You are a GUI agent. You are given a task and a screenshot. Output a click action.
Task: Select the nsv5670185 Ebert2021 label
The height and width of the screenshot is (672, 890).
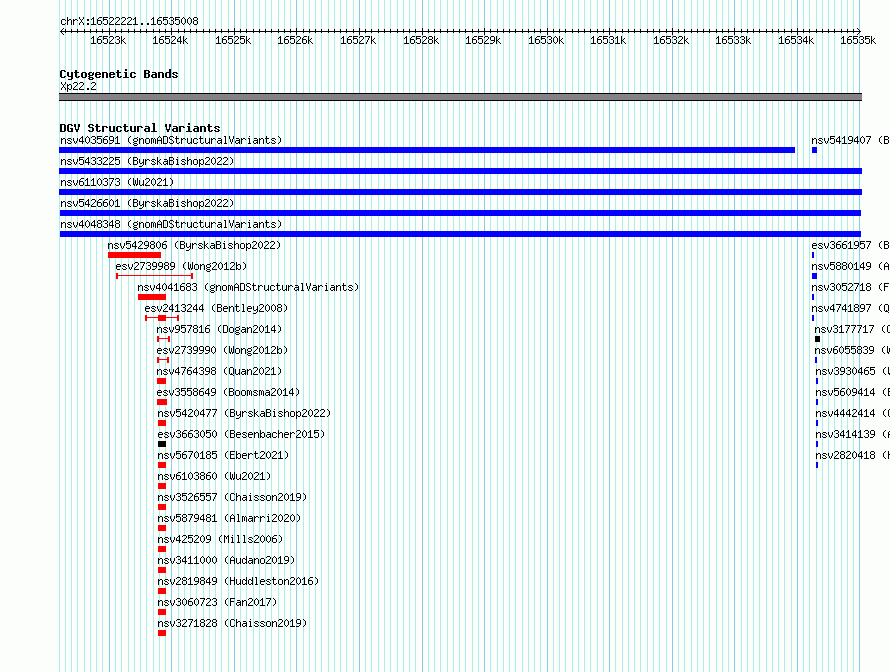point(223,455)
